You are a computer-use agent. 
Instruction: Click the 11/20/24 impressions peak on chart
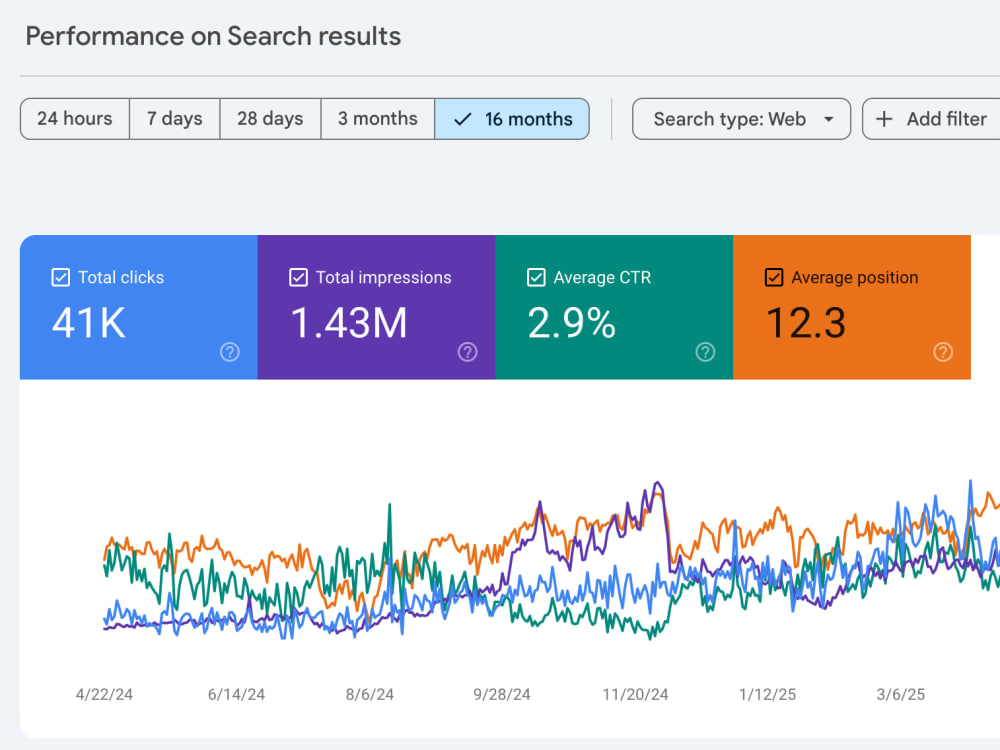click(x=658, y=485)
